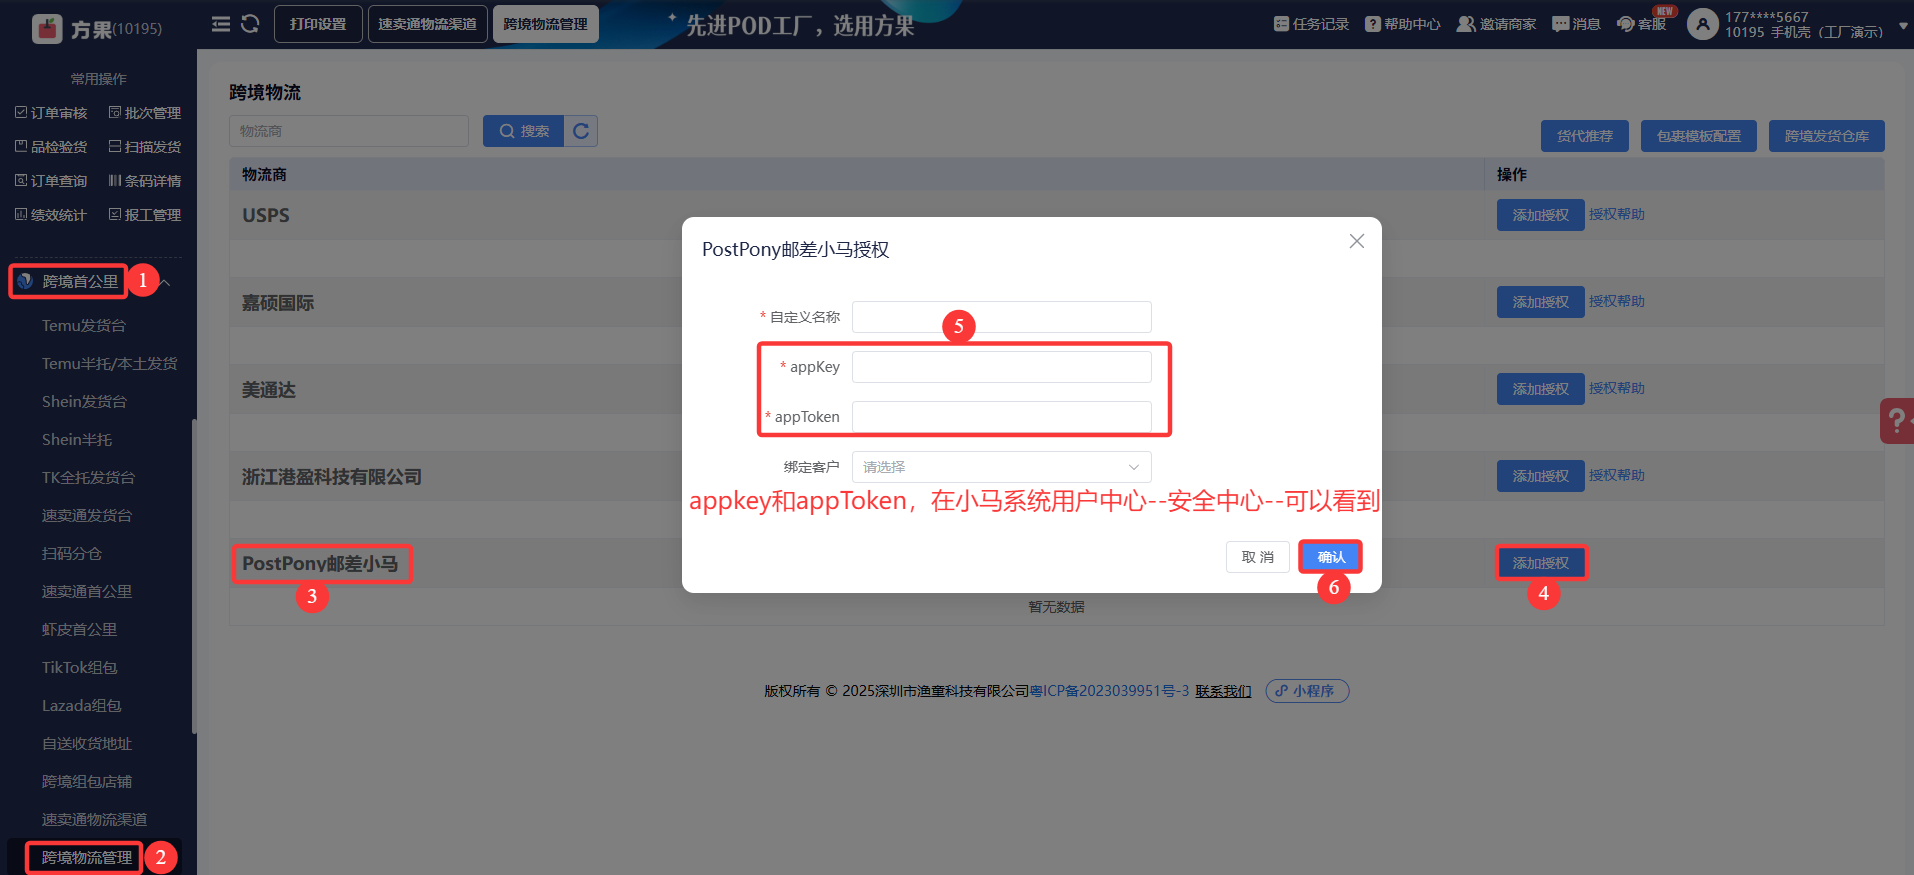Screen dimensions: 1914x875
Task: Focus the 自定义名称 input field
Action: (1002, 317)
